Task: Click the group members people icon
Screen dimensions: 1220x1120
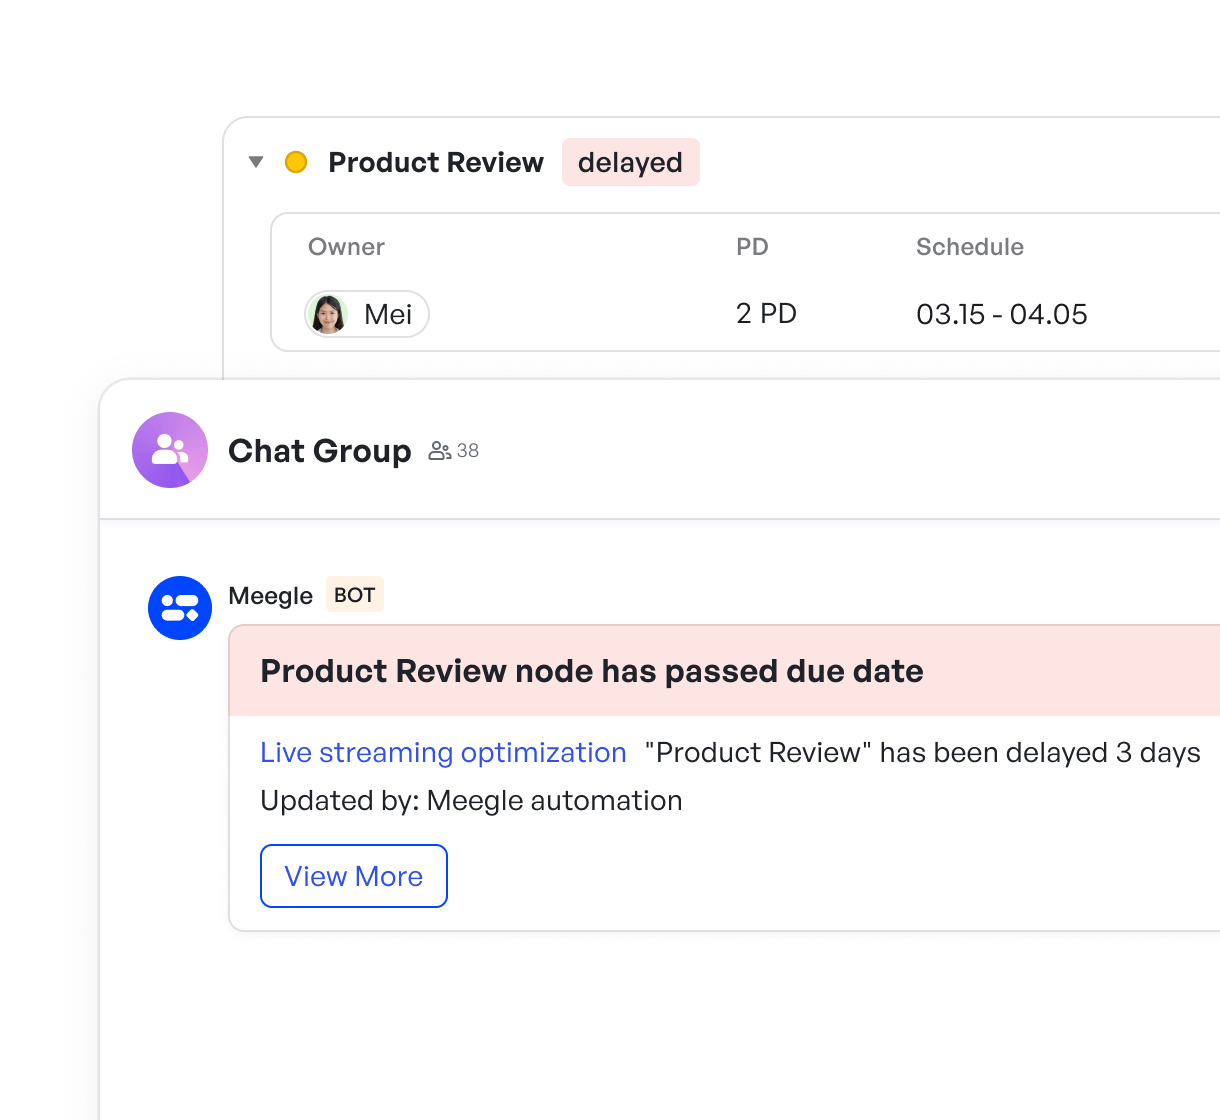Action: 439,451
